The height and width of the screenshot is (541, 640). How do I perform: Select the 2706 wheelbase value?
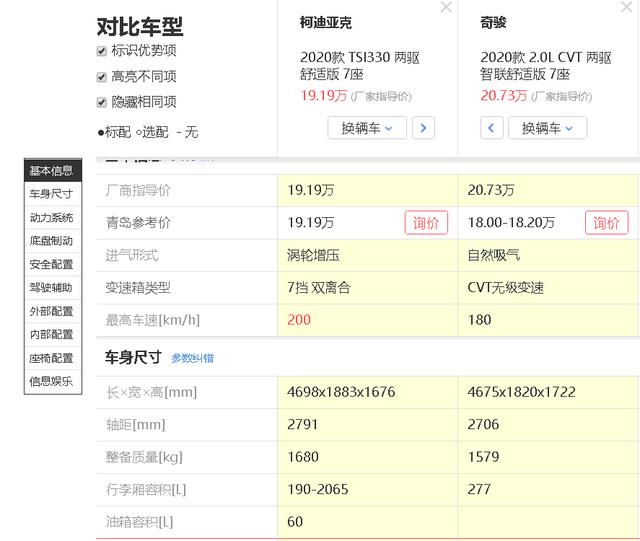(483, 424)
